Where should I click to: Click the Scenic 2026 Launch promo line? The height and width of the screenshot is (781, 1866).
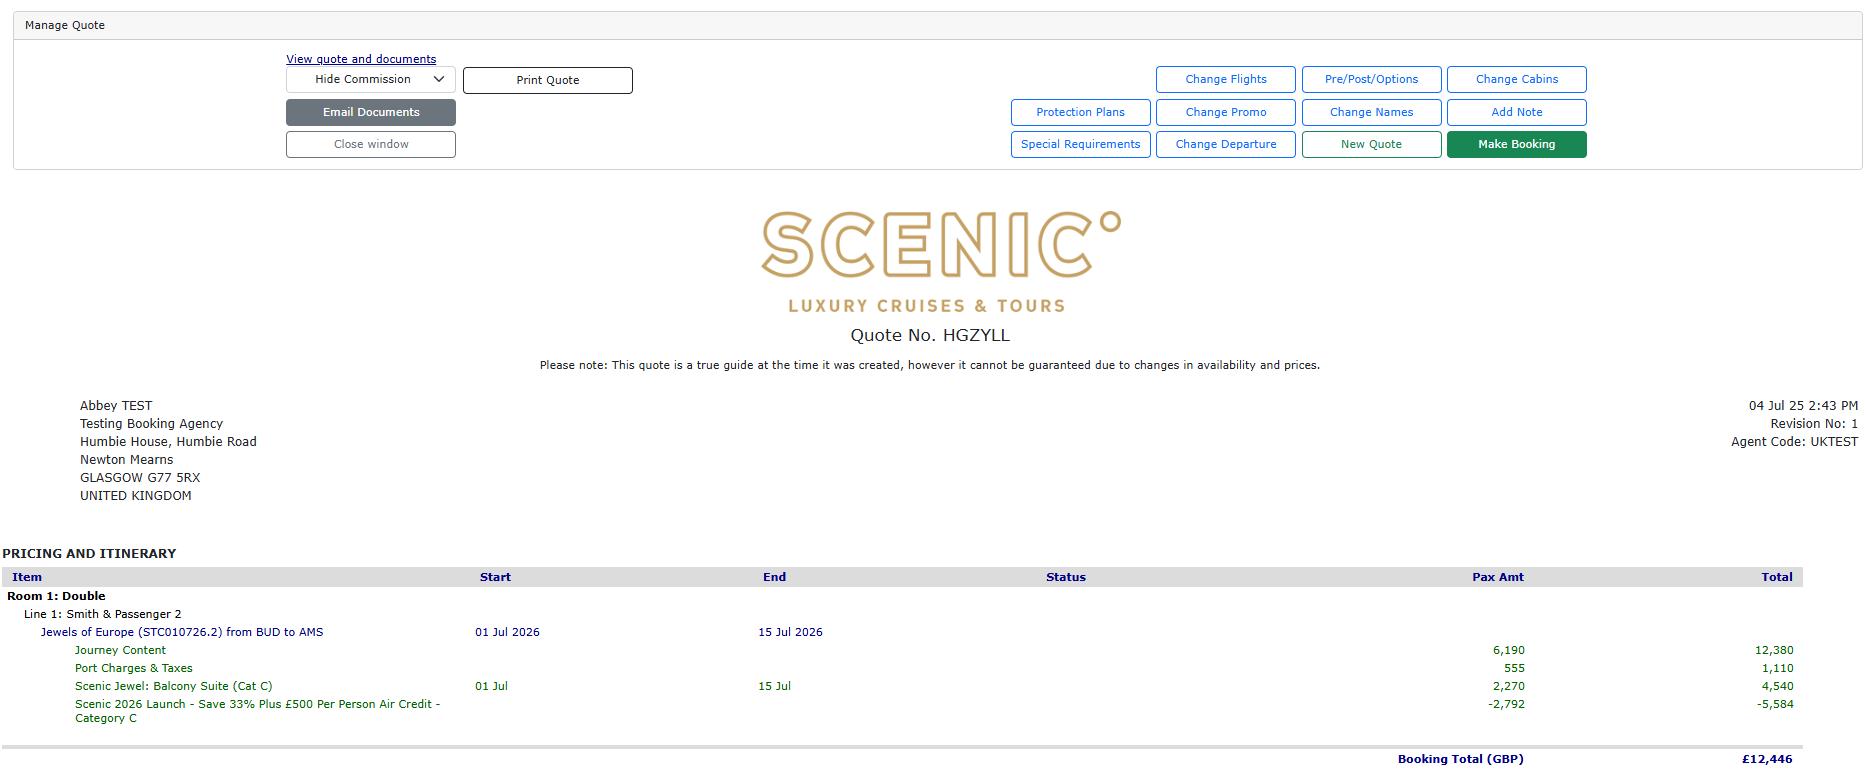coord(257,711)
